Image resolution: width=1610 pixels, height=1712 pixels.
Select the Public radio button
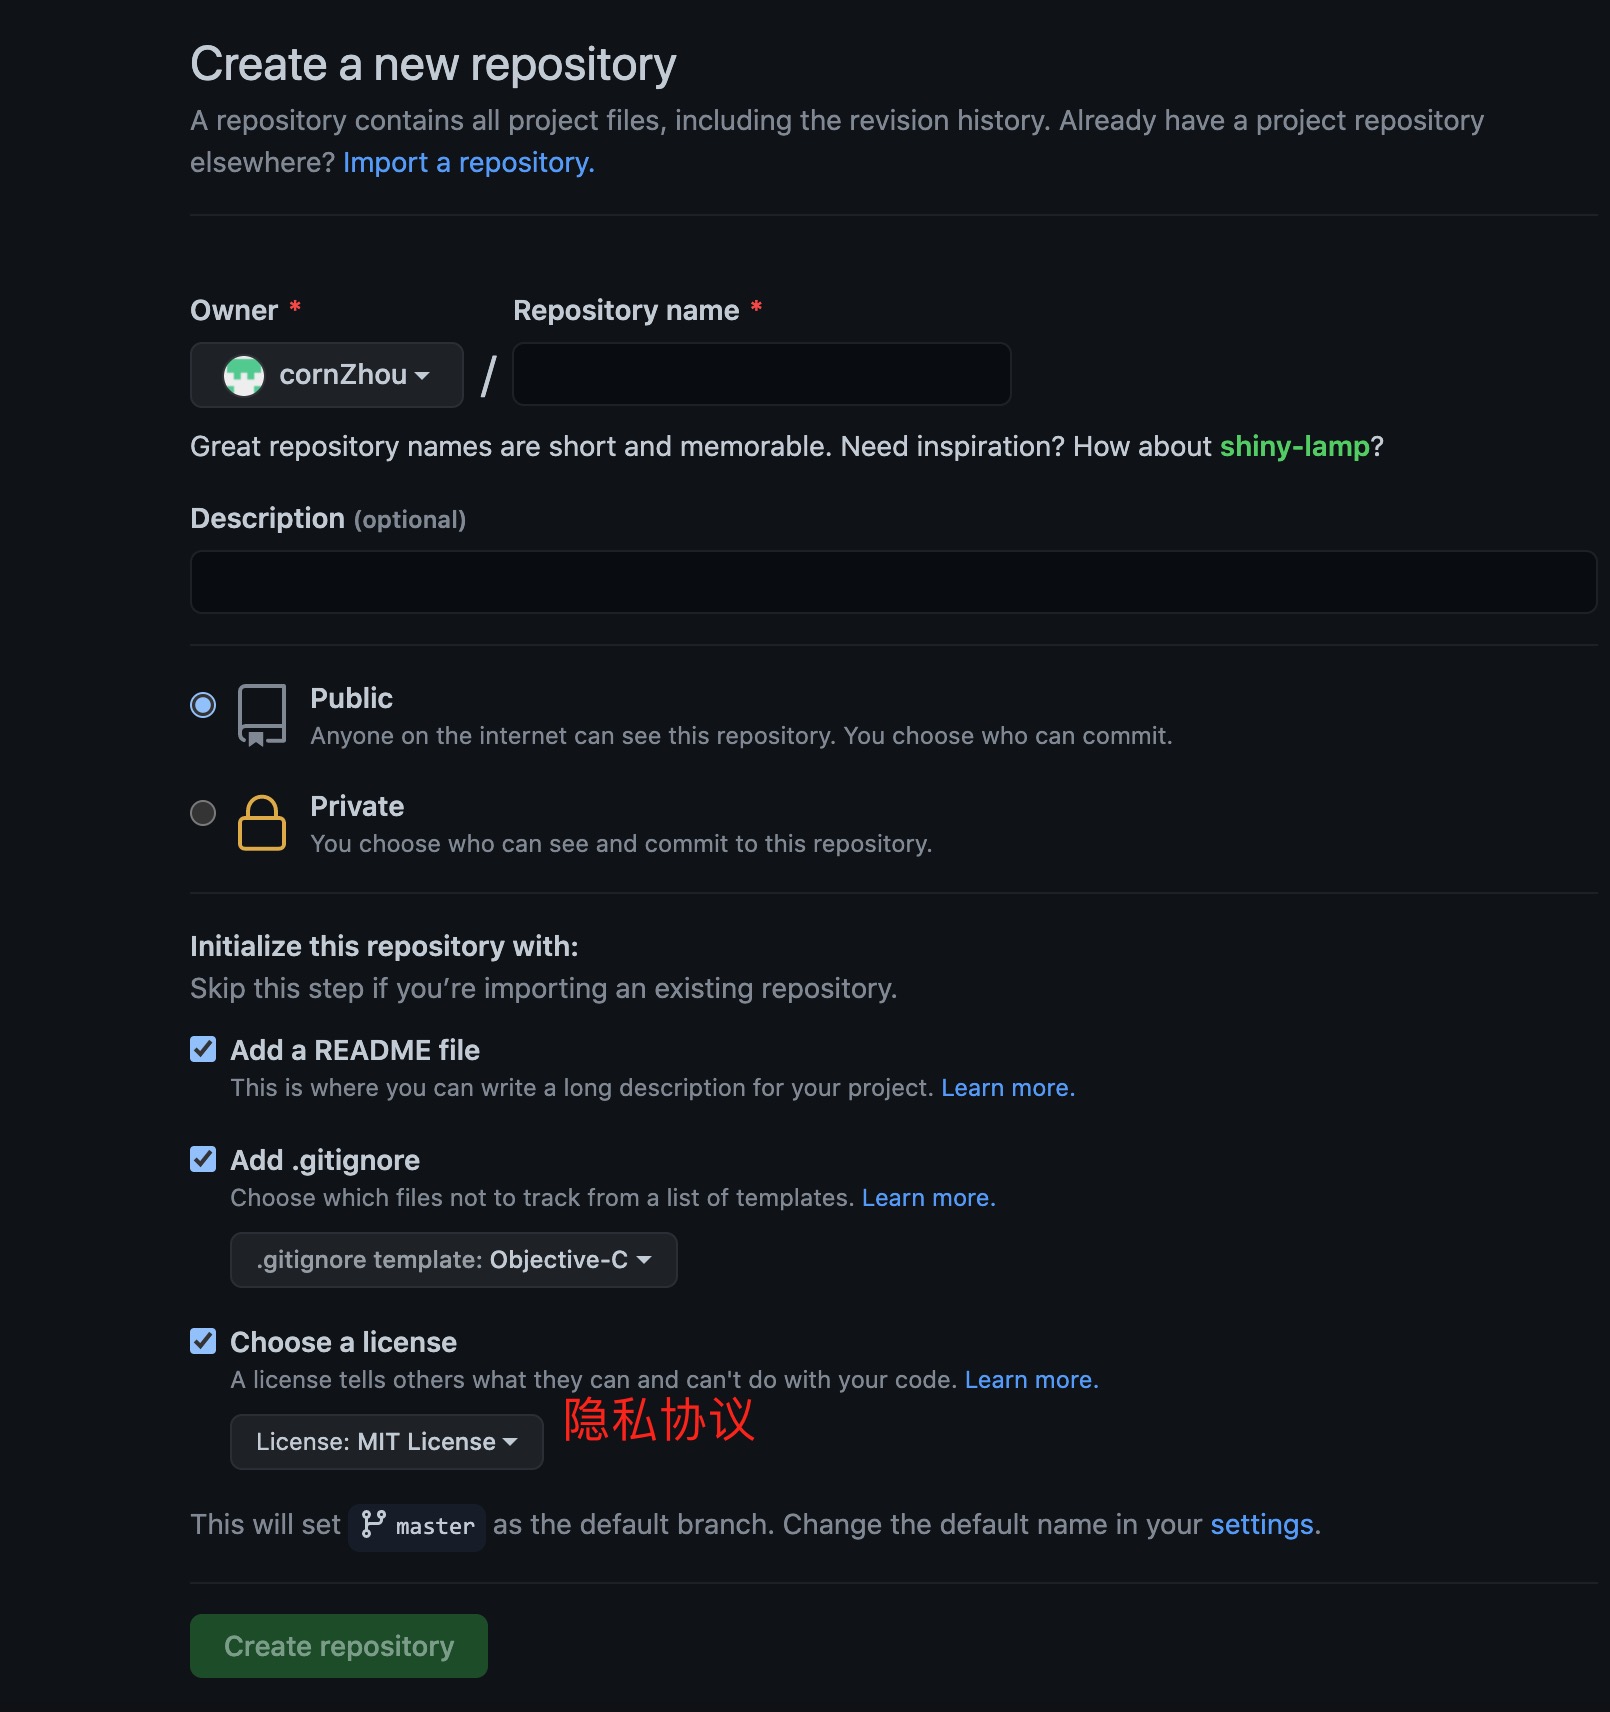pyautogui.click(x=203, y=705)
